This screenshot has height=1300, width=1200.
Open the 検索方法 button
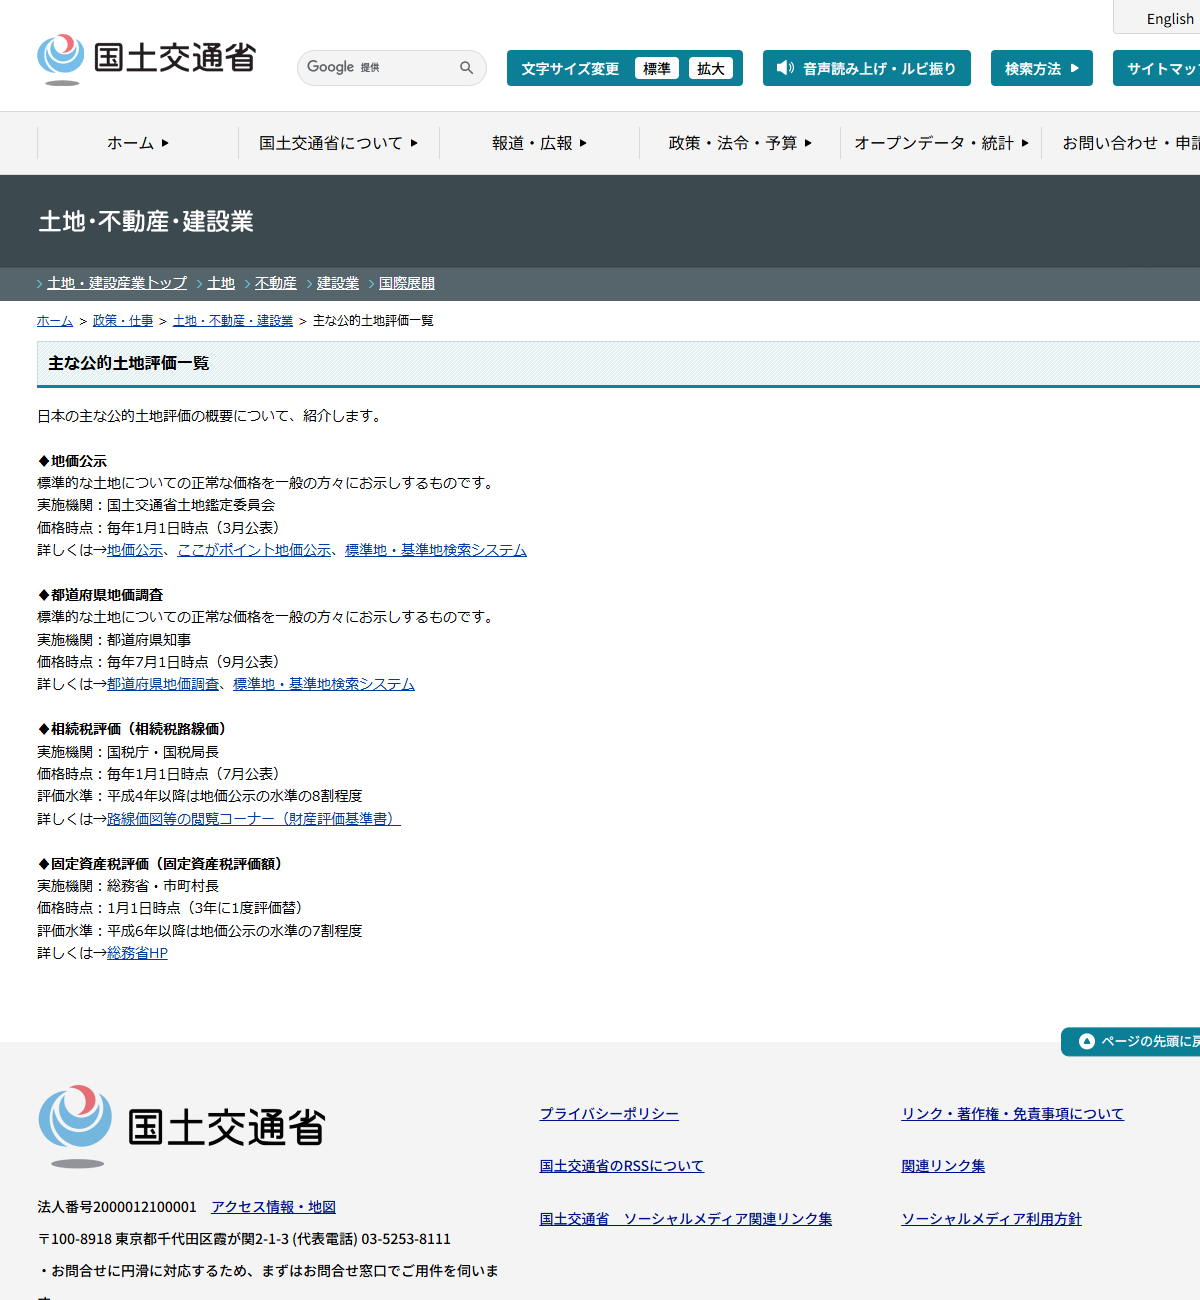(1042, 68)
